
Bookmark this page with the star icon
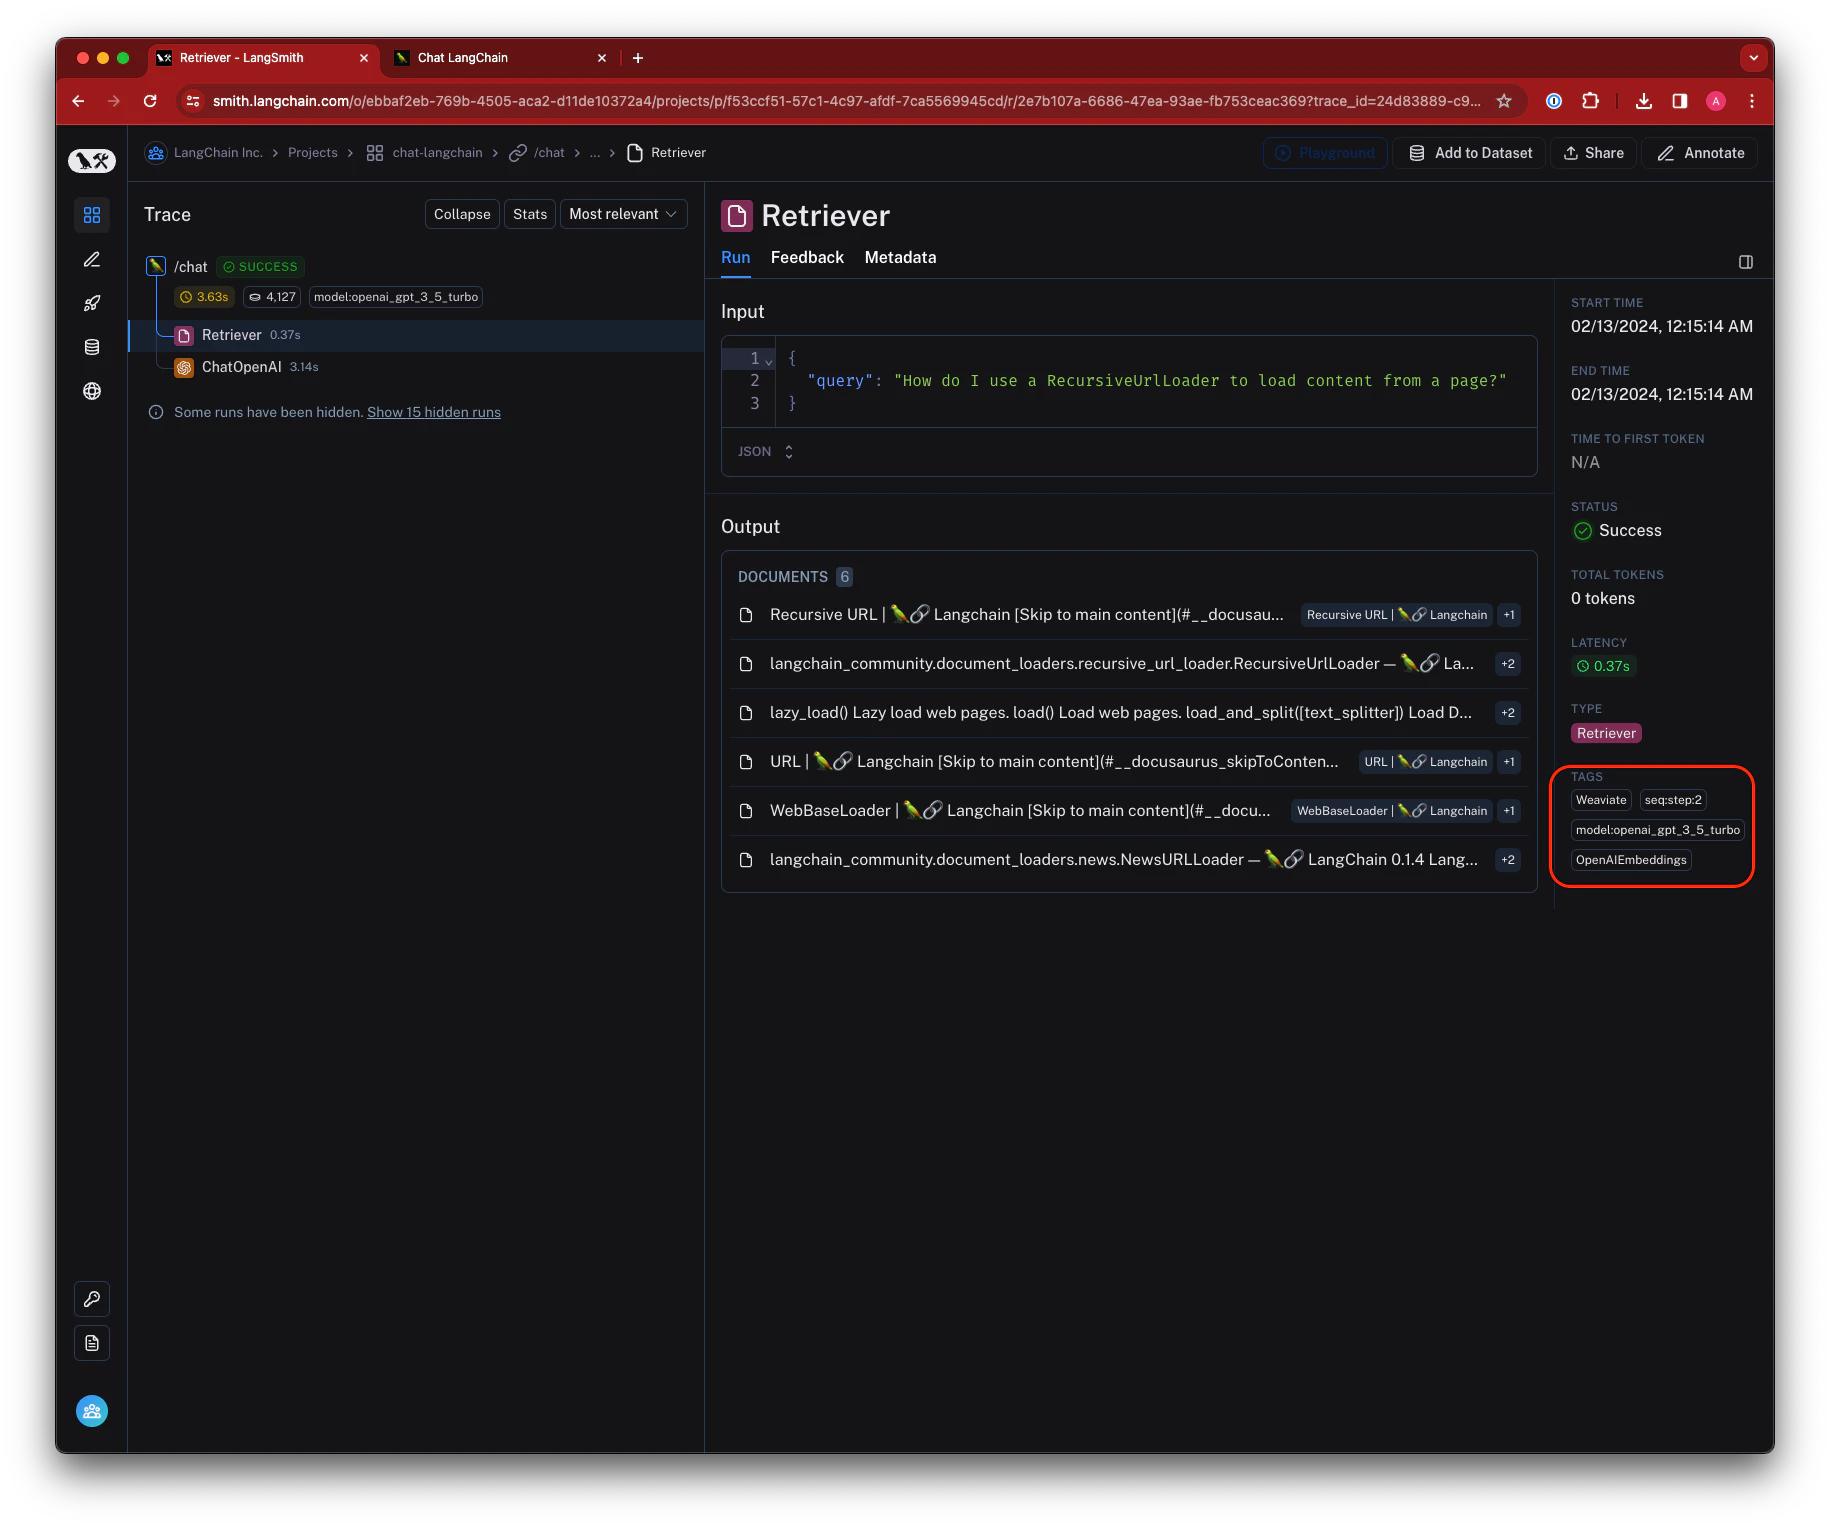pos(1503,101)
